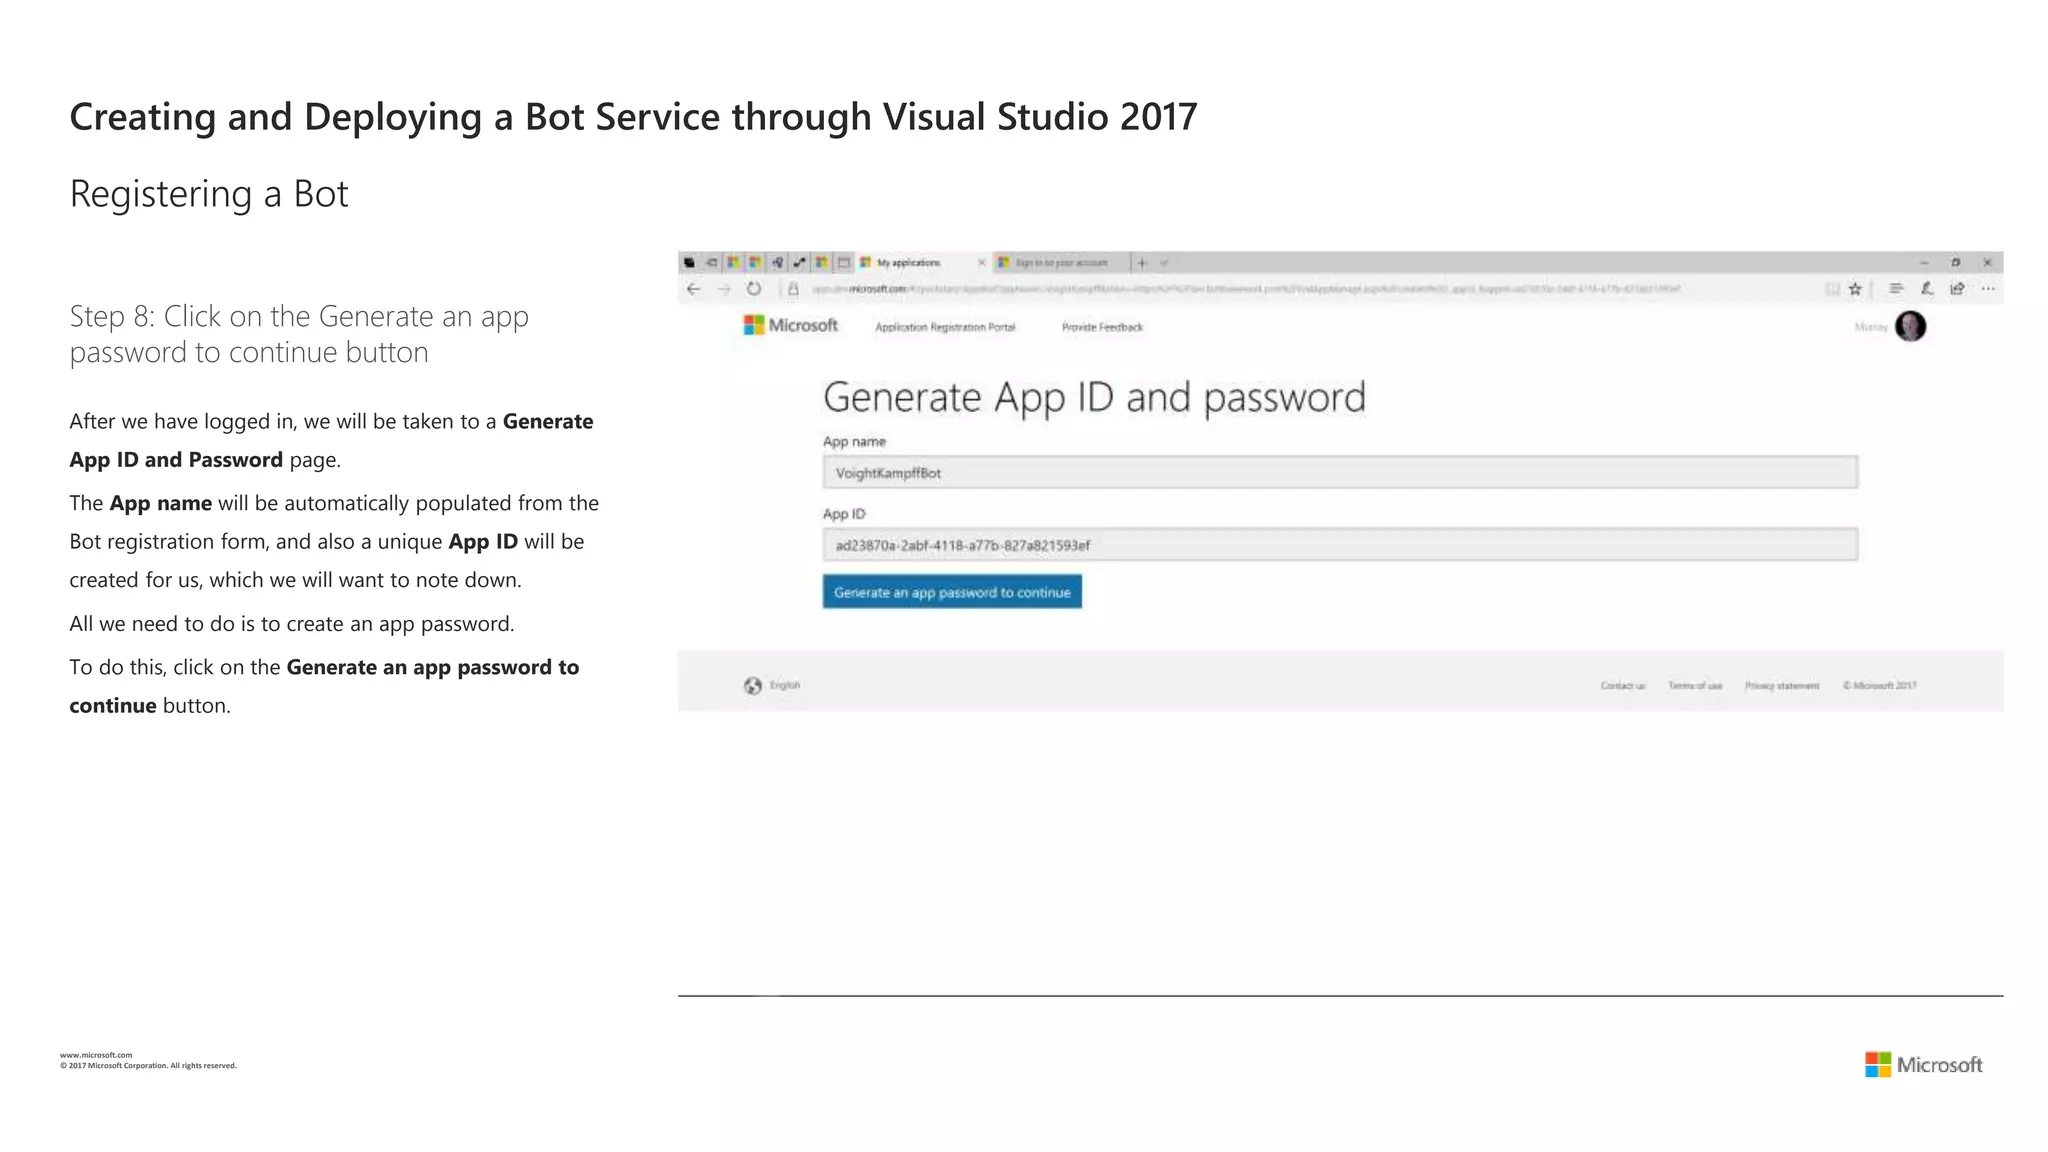
Task: Switch to the My applications tab
Action: 908,263
